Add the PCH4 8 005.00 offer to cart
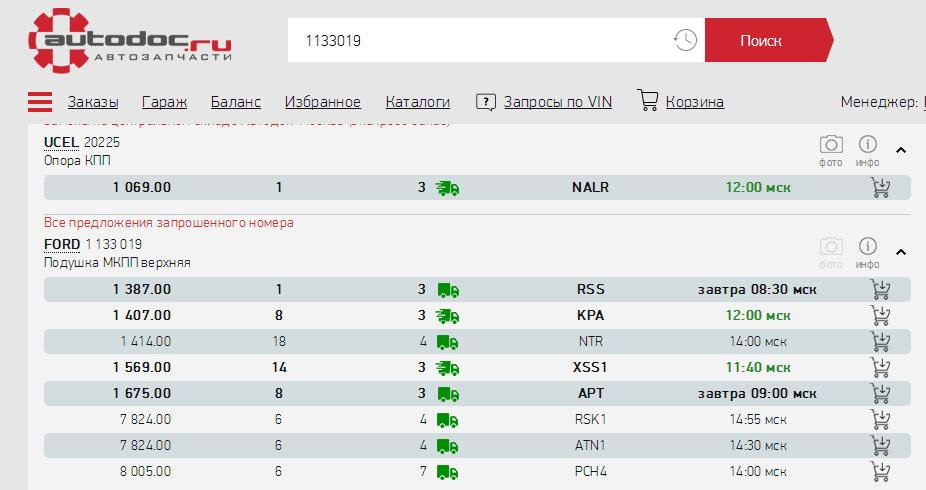The width and height of the screenshot is (926, 490). [881, 472]
